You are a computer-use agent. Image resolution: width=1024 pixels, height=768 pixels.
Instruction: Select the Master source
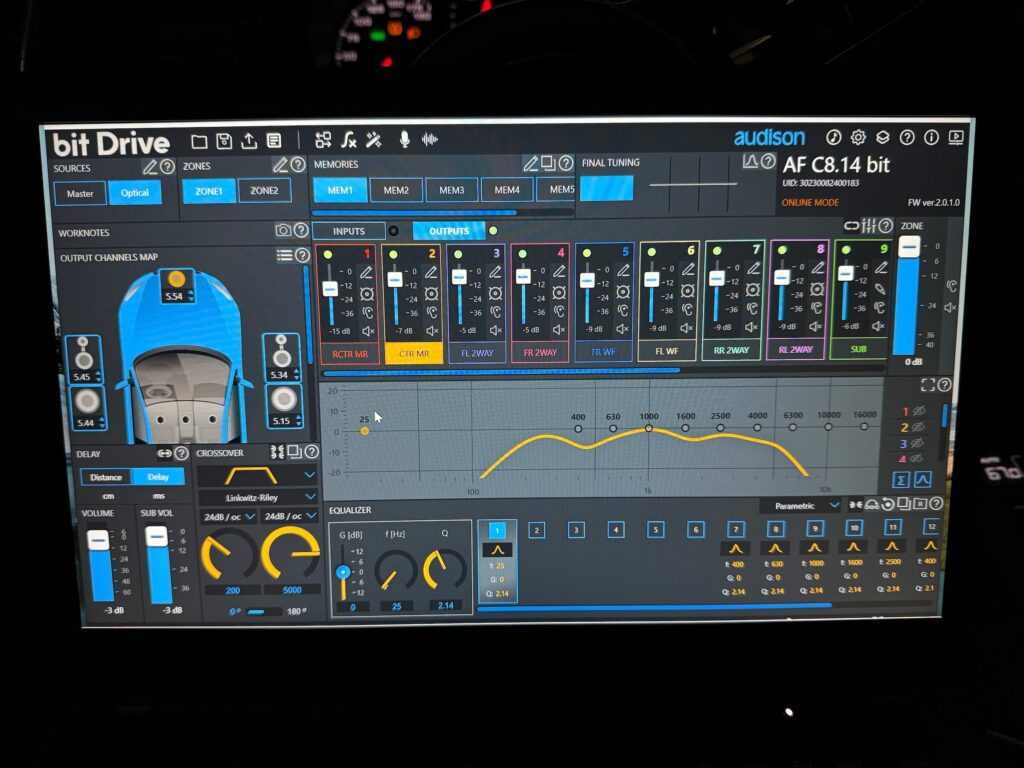80,194
